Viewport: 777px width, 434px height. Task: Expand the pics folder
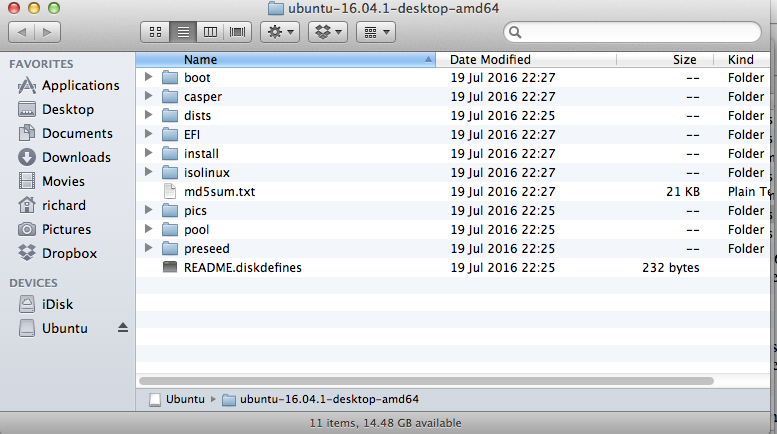[x=148, y=210]
